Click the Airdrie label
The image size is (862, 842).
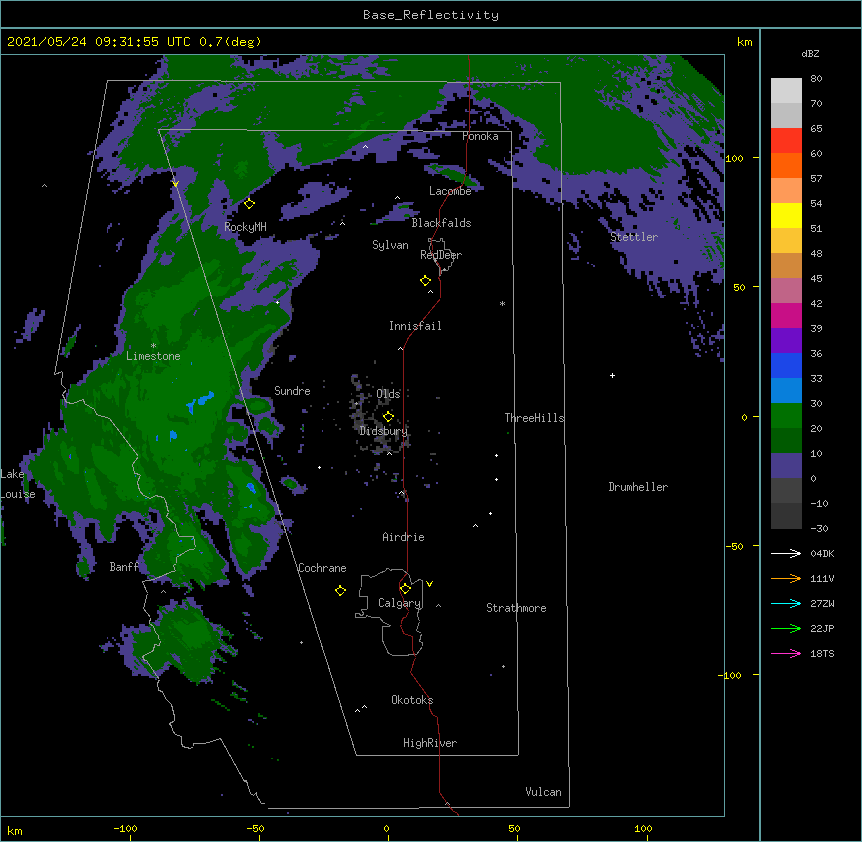[x=403, y=537]
